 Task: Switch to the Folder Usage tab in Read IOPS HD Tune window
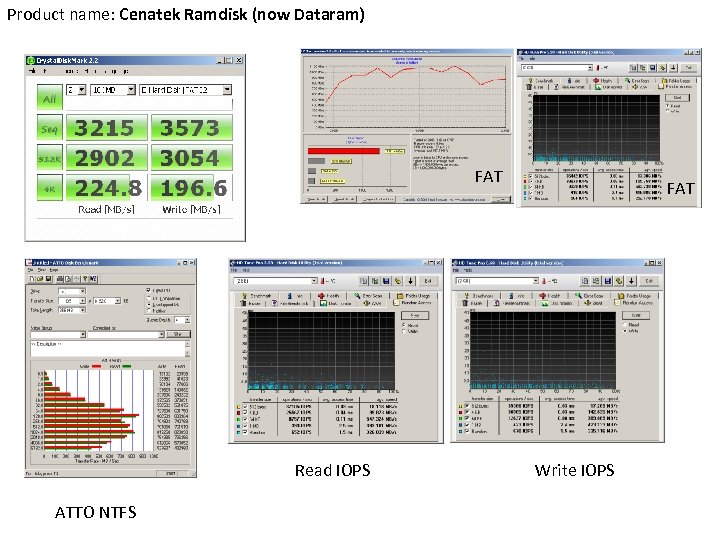click(412, 296)
